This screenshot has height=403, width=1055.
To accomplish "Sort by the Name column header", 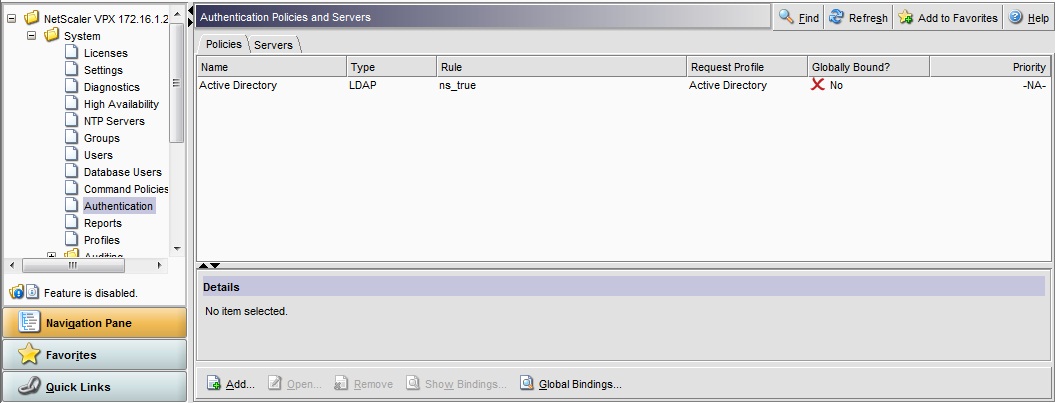I will pyautogui.click(x=272, y=67).
